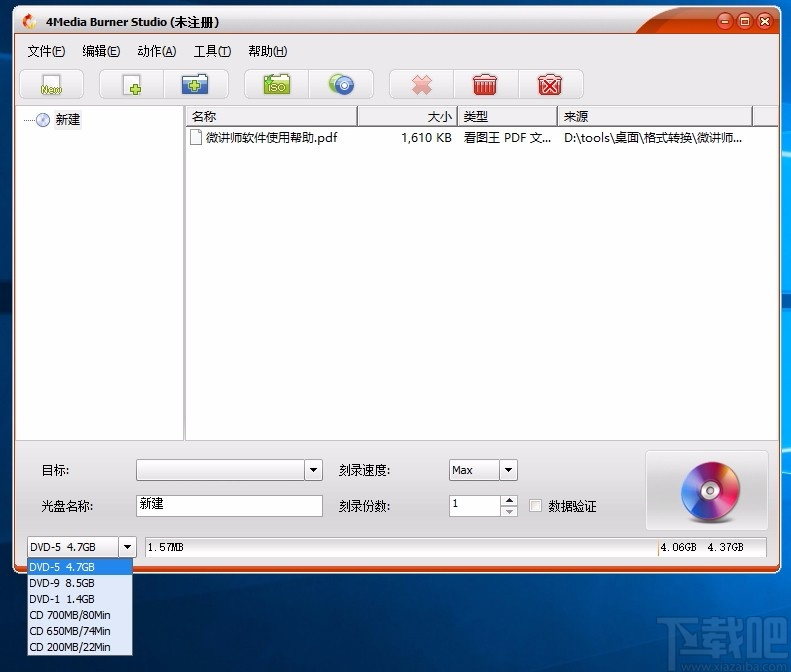This screenshot has height=672, width=791.
Task: Select DVD-9 8.5GB in list
Action: pyautogui.click(x=80, y=583)
